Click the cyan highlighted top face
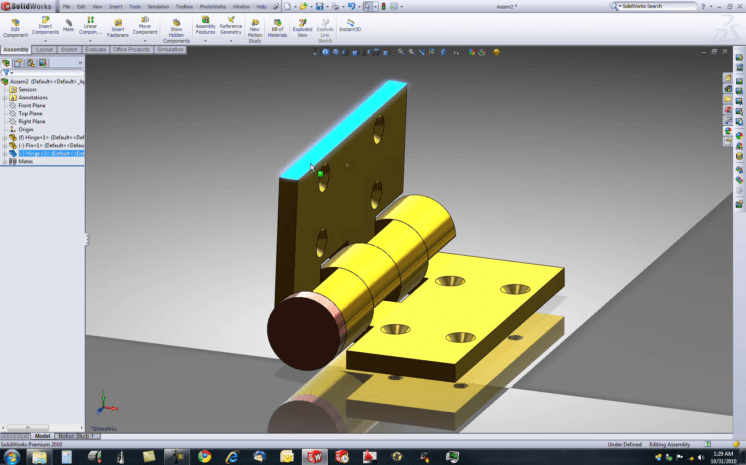The width and height of the screenshot is (746, 465). (344, 129)
